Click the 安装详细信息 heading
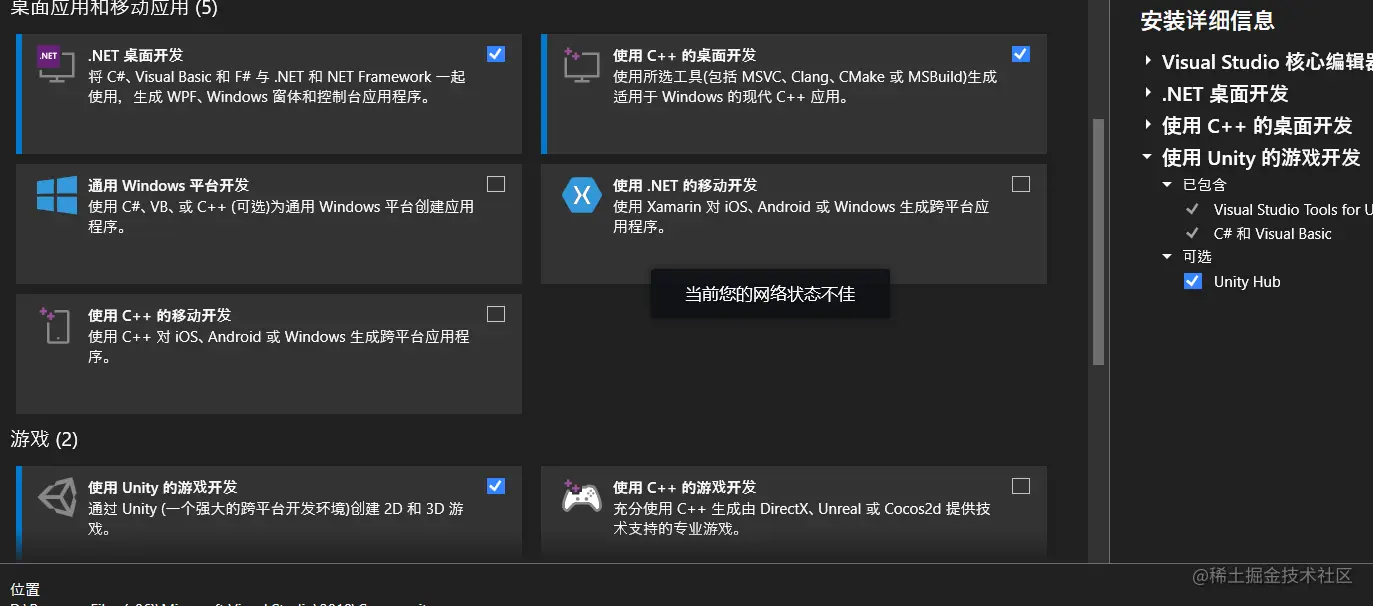Image resolution: width=1373 pixels, height=606 pixels. (1208, 20)
